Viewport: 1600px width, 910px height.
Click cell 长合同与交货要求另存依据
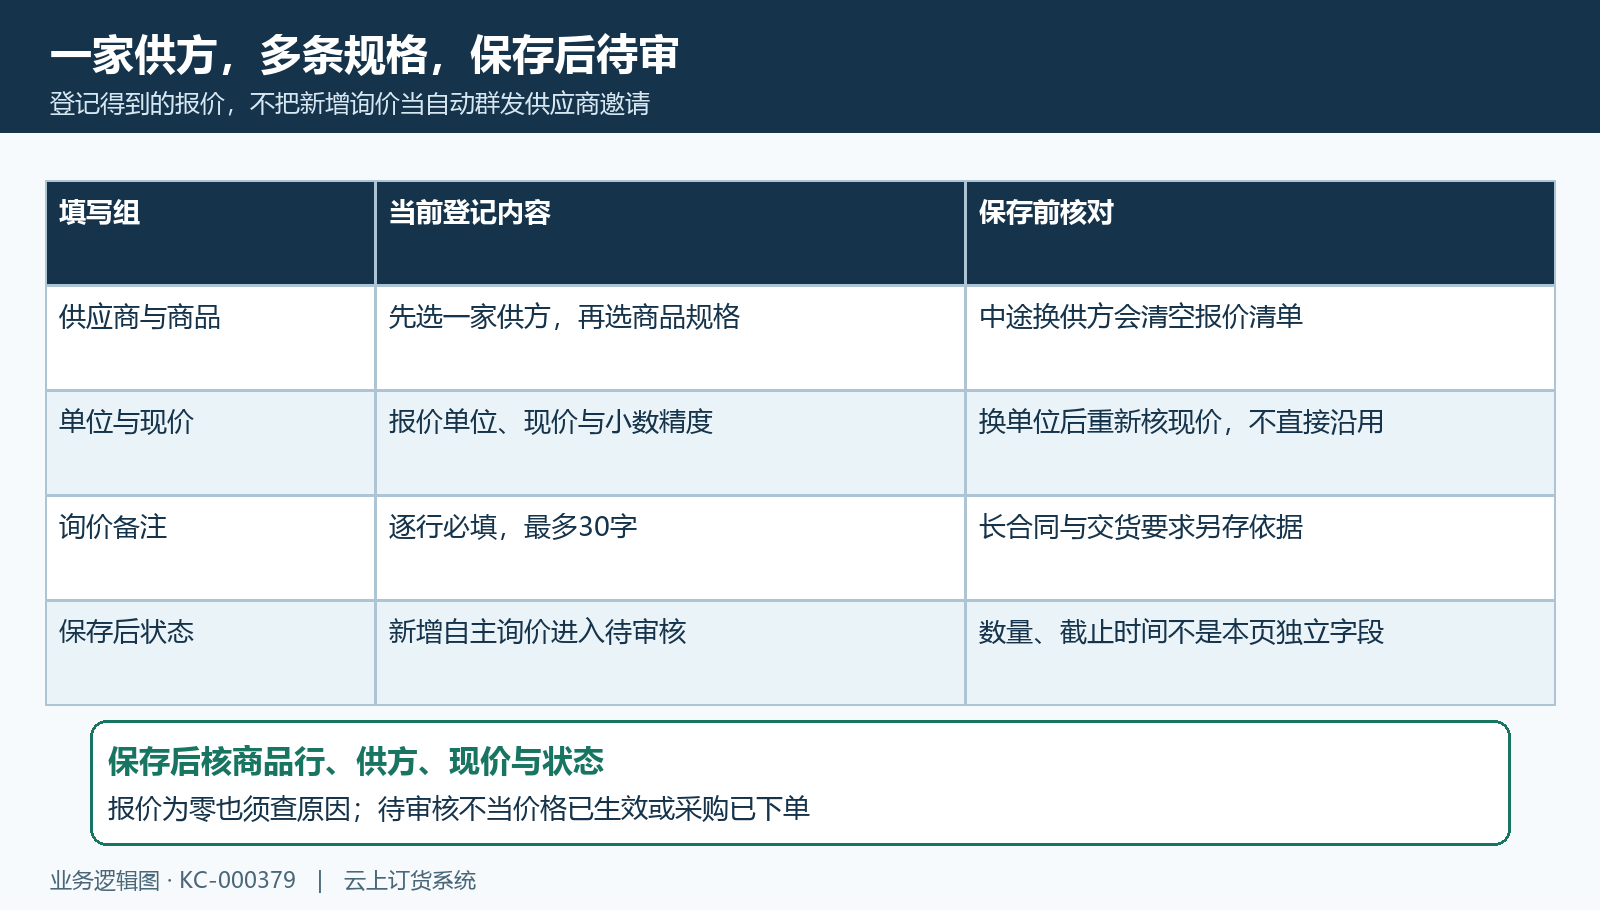(x=1260, y=548)
